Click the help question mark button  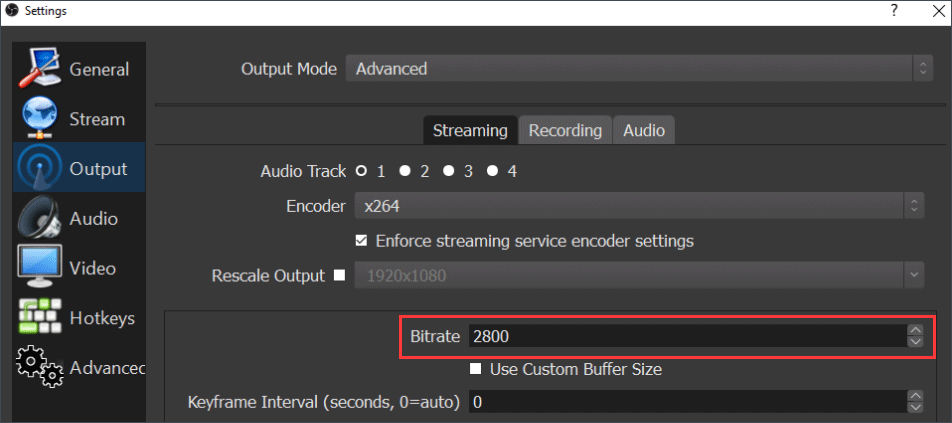[892, 10]
